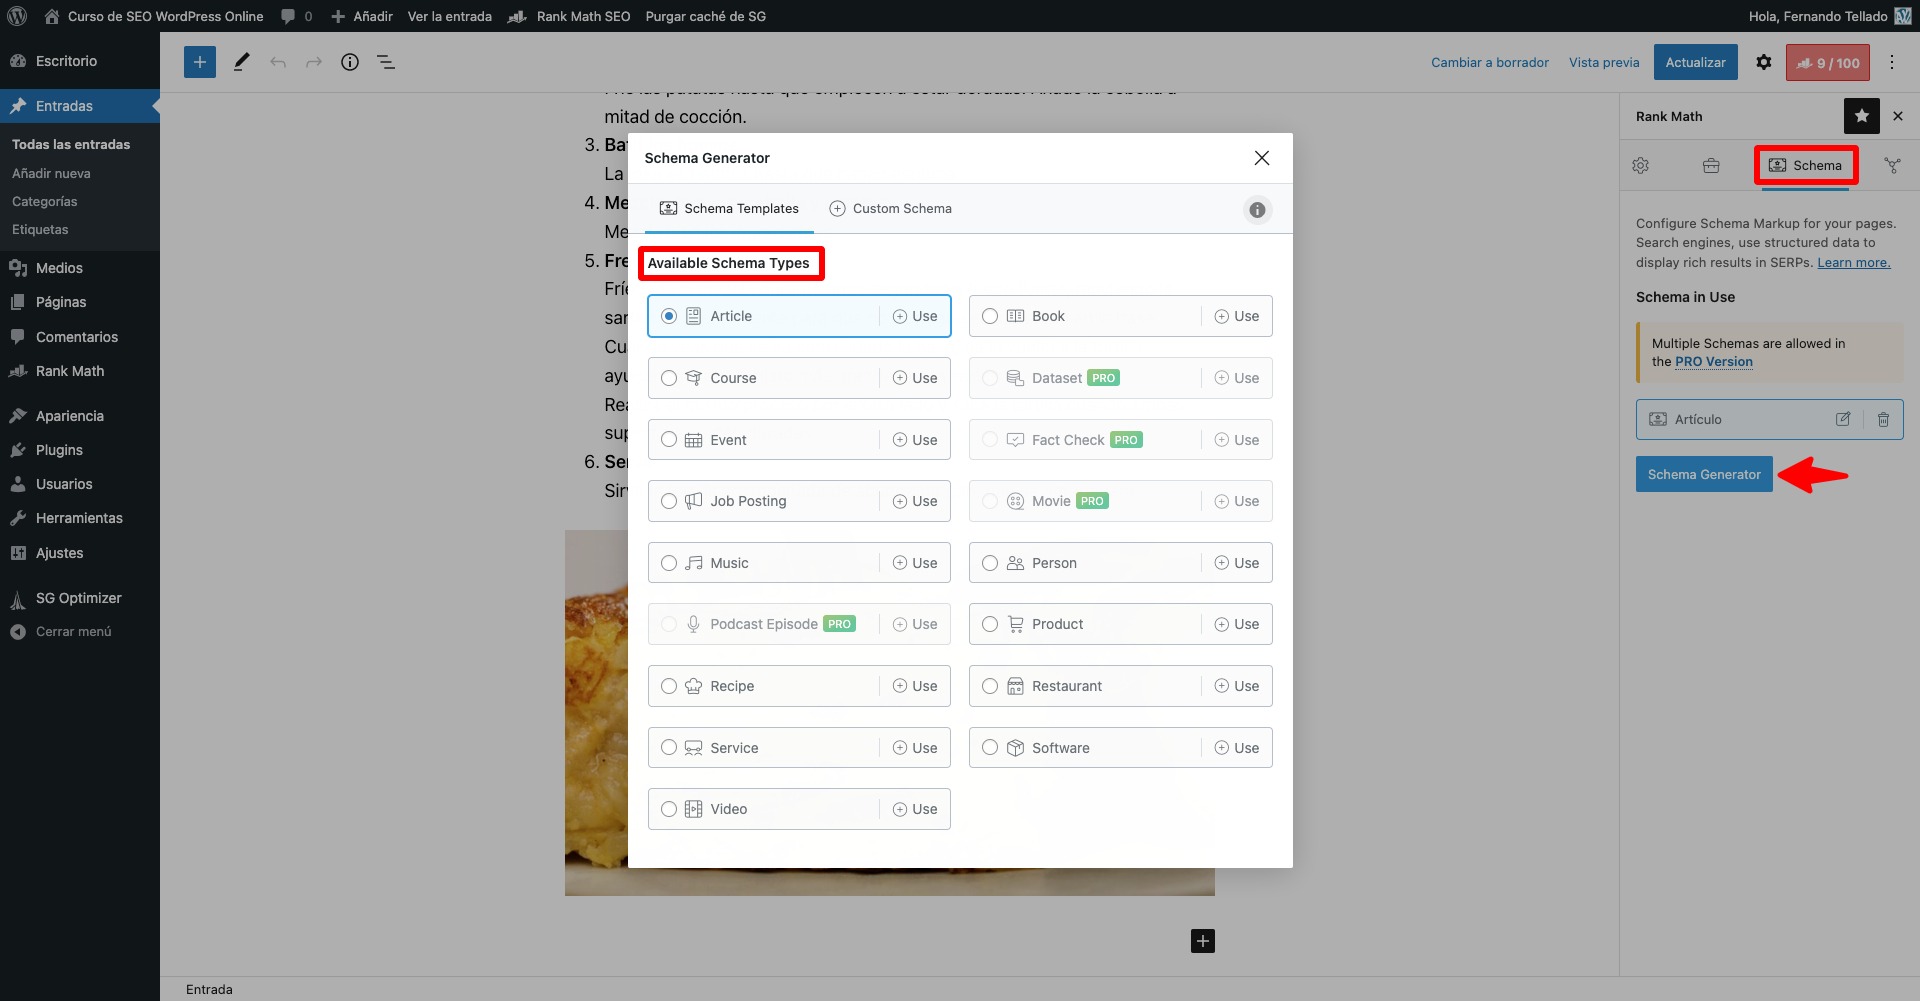Open Rank Math general settings gear icon
This screenshot has height=1001, width=1920.
[1640, 165]
